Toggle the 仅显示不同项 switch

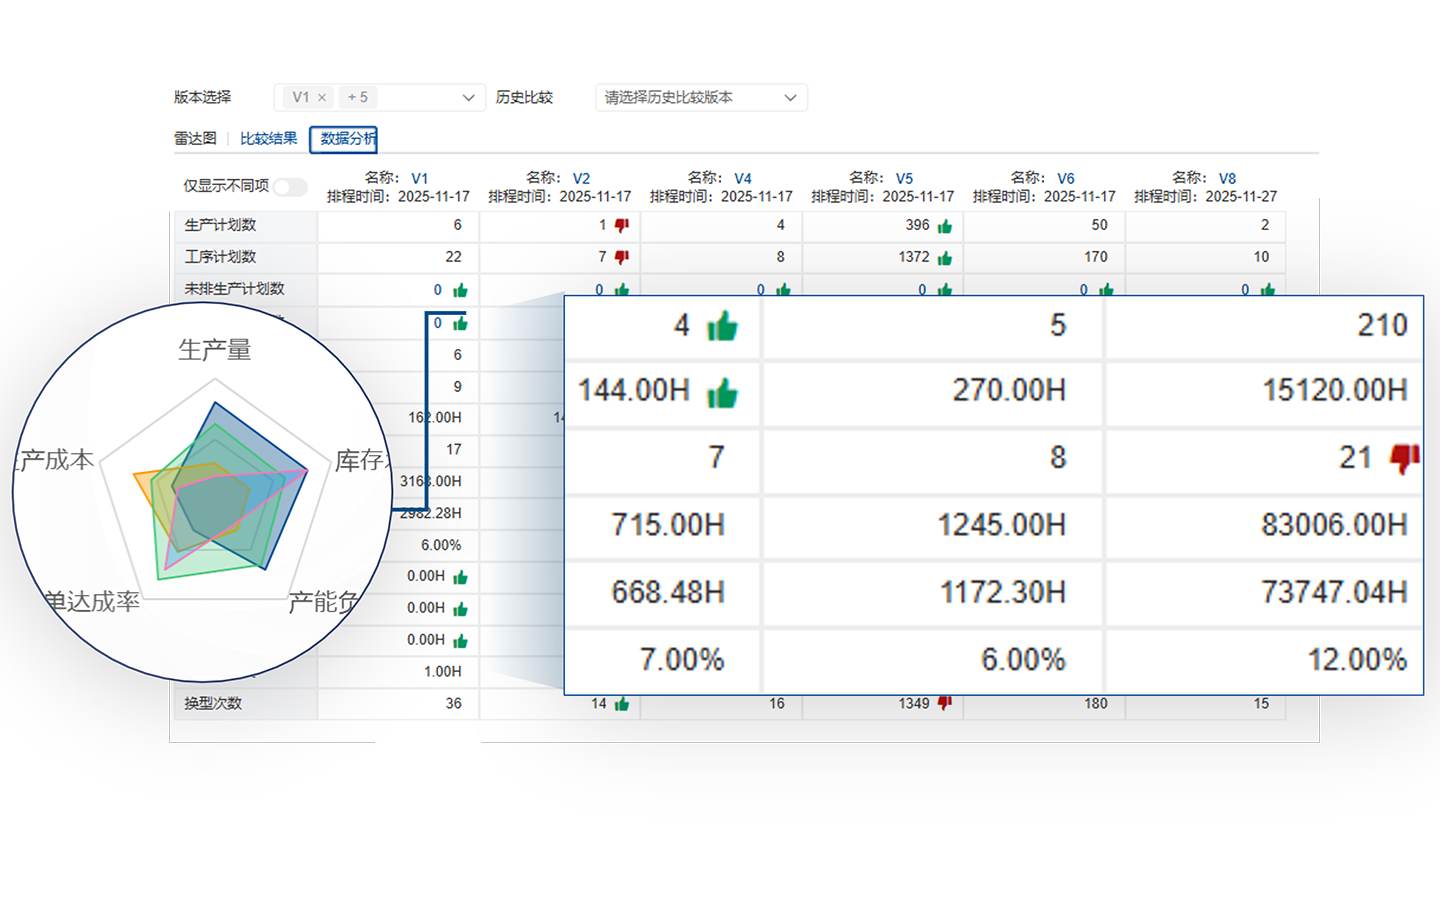click(x=290, y=187)
